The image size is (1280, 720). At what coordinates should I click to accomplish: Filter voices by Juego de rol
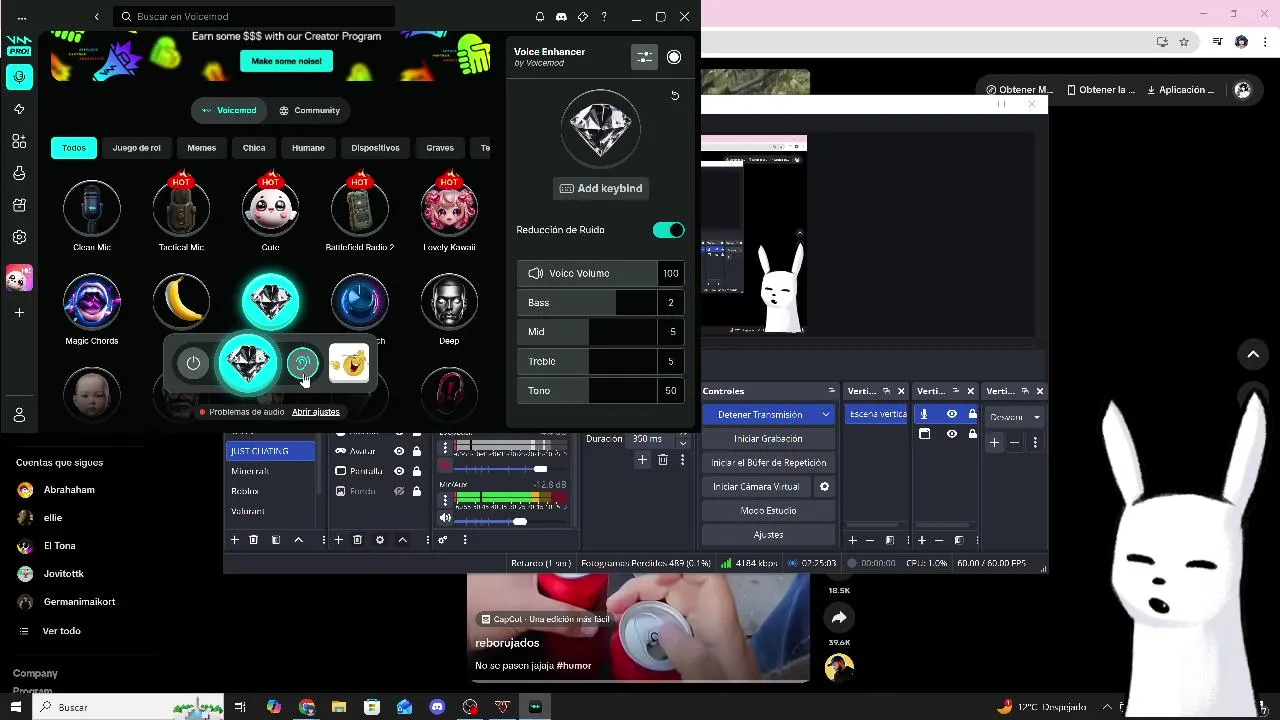137,148
